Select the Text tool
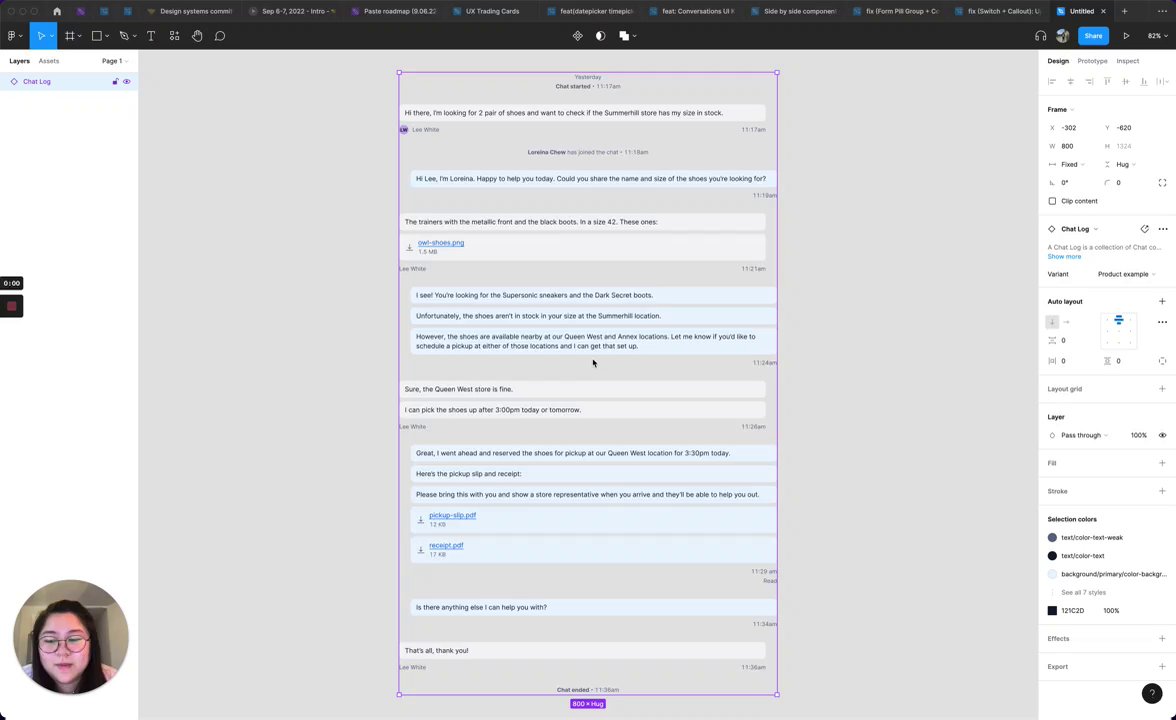The height and width of the screenshot is (720, 1176). pos(151,35)
